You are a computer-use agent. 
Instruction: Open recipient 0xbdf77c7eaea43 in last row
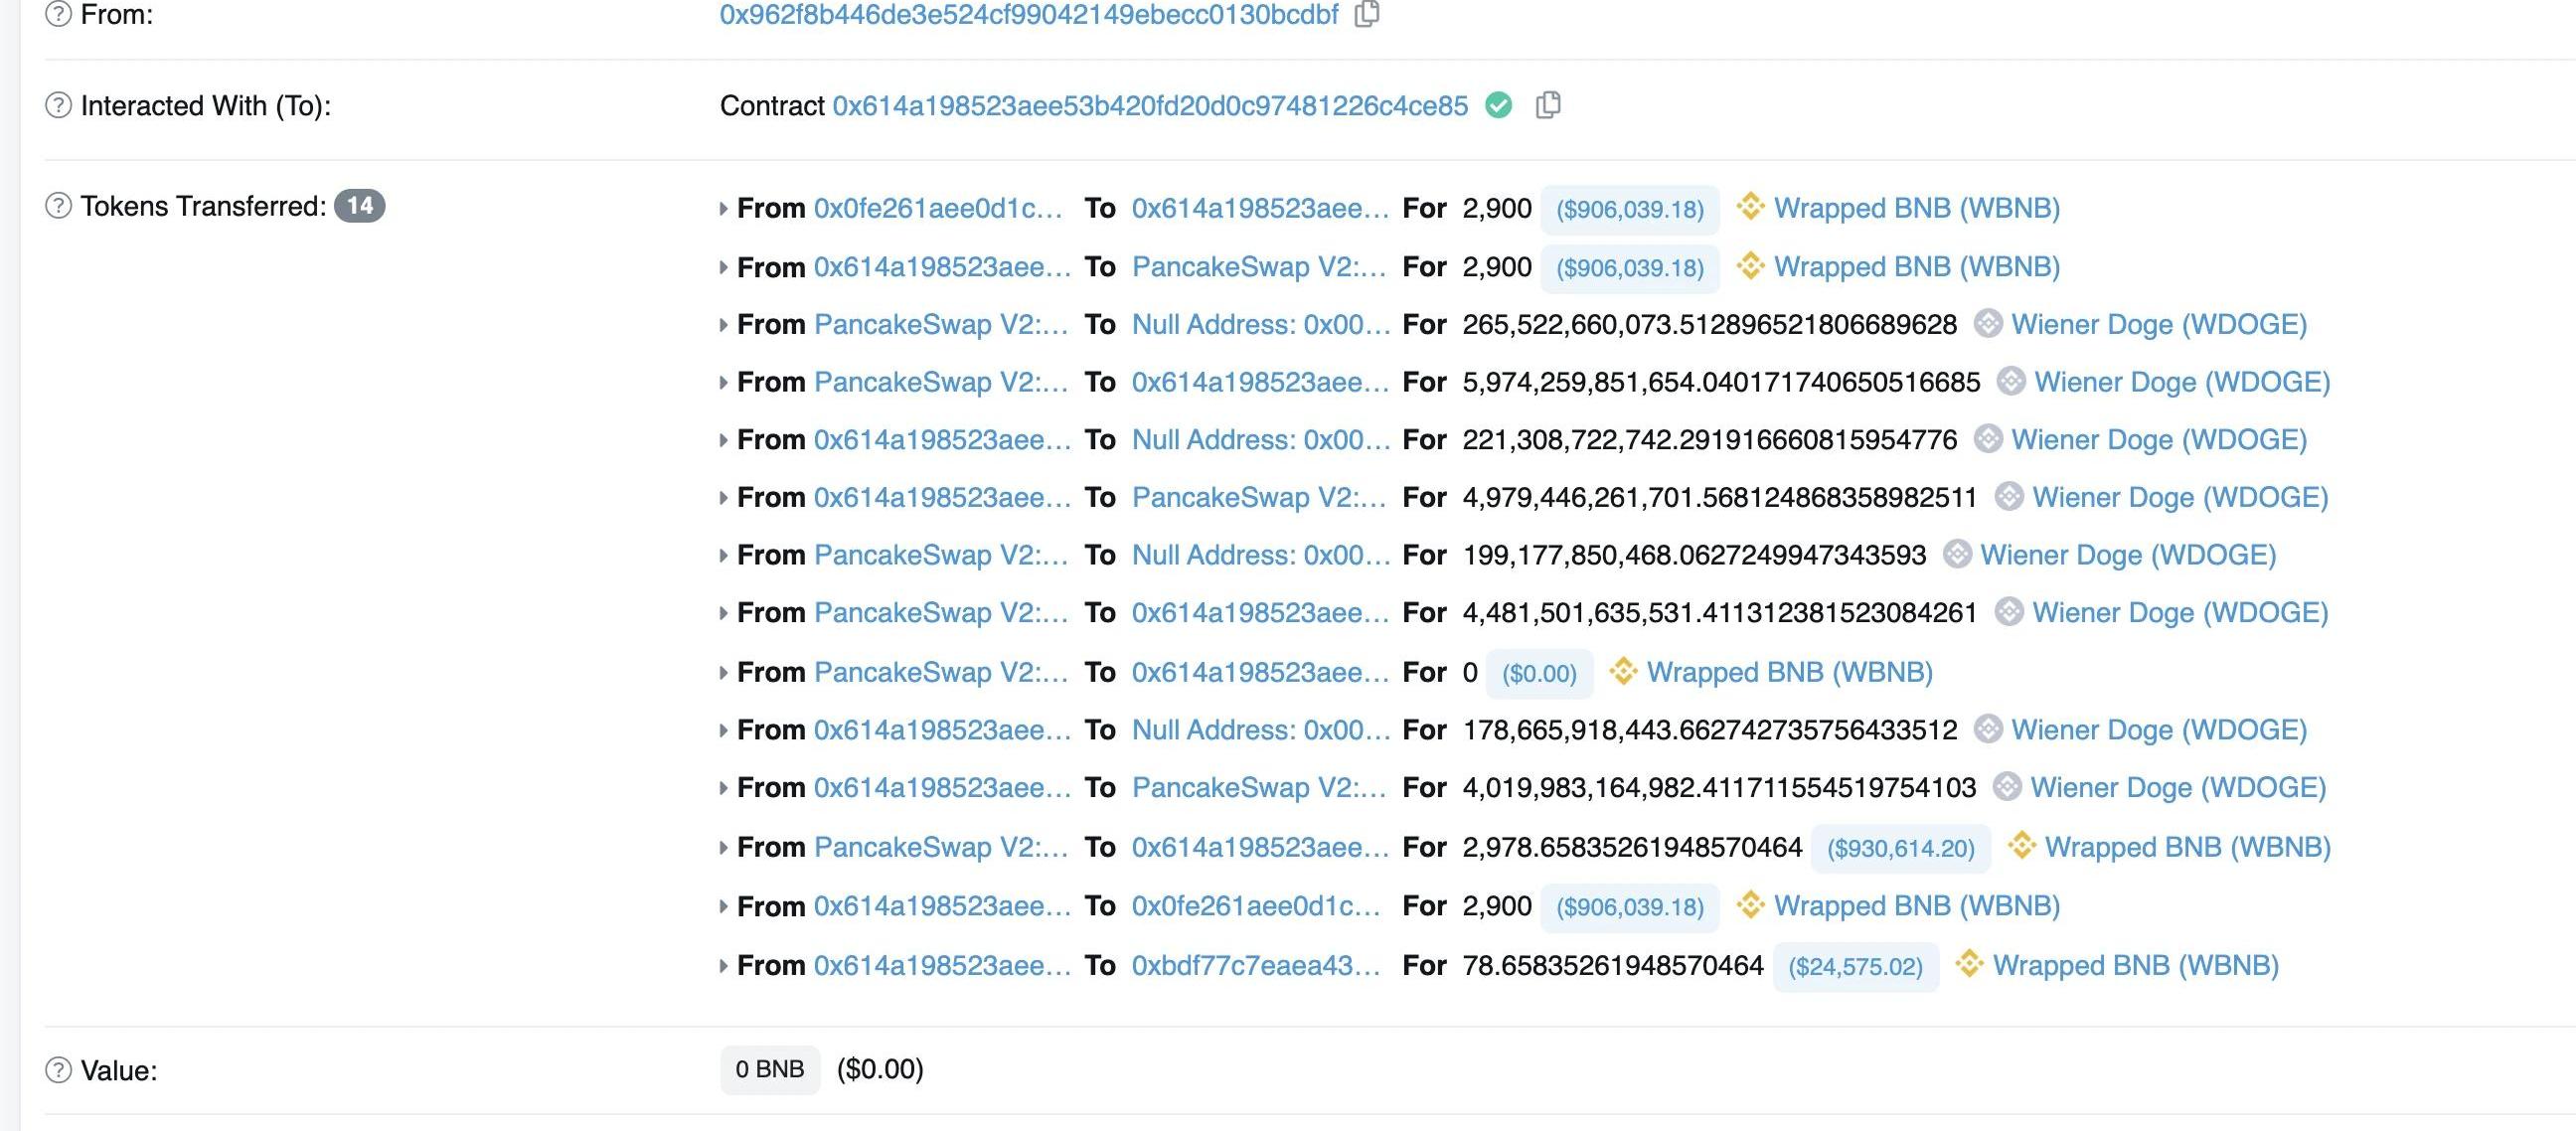tap(1256, 964)
